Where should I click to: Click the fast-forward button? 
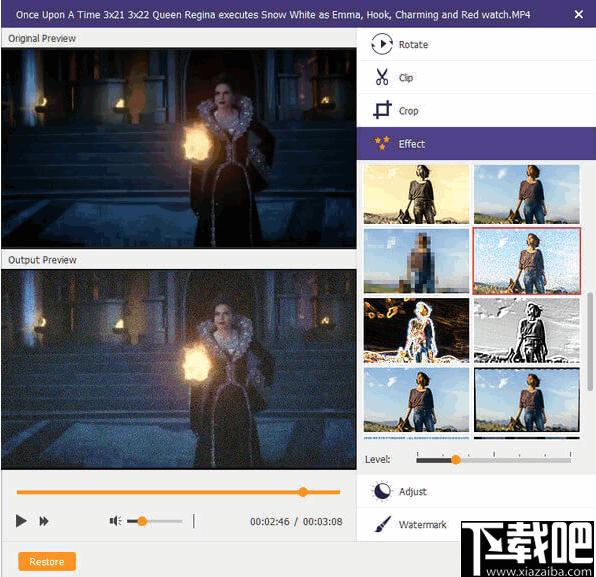(44, 521)
